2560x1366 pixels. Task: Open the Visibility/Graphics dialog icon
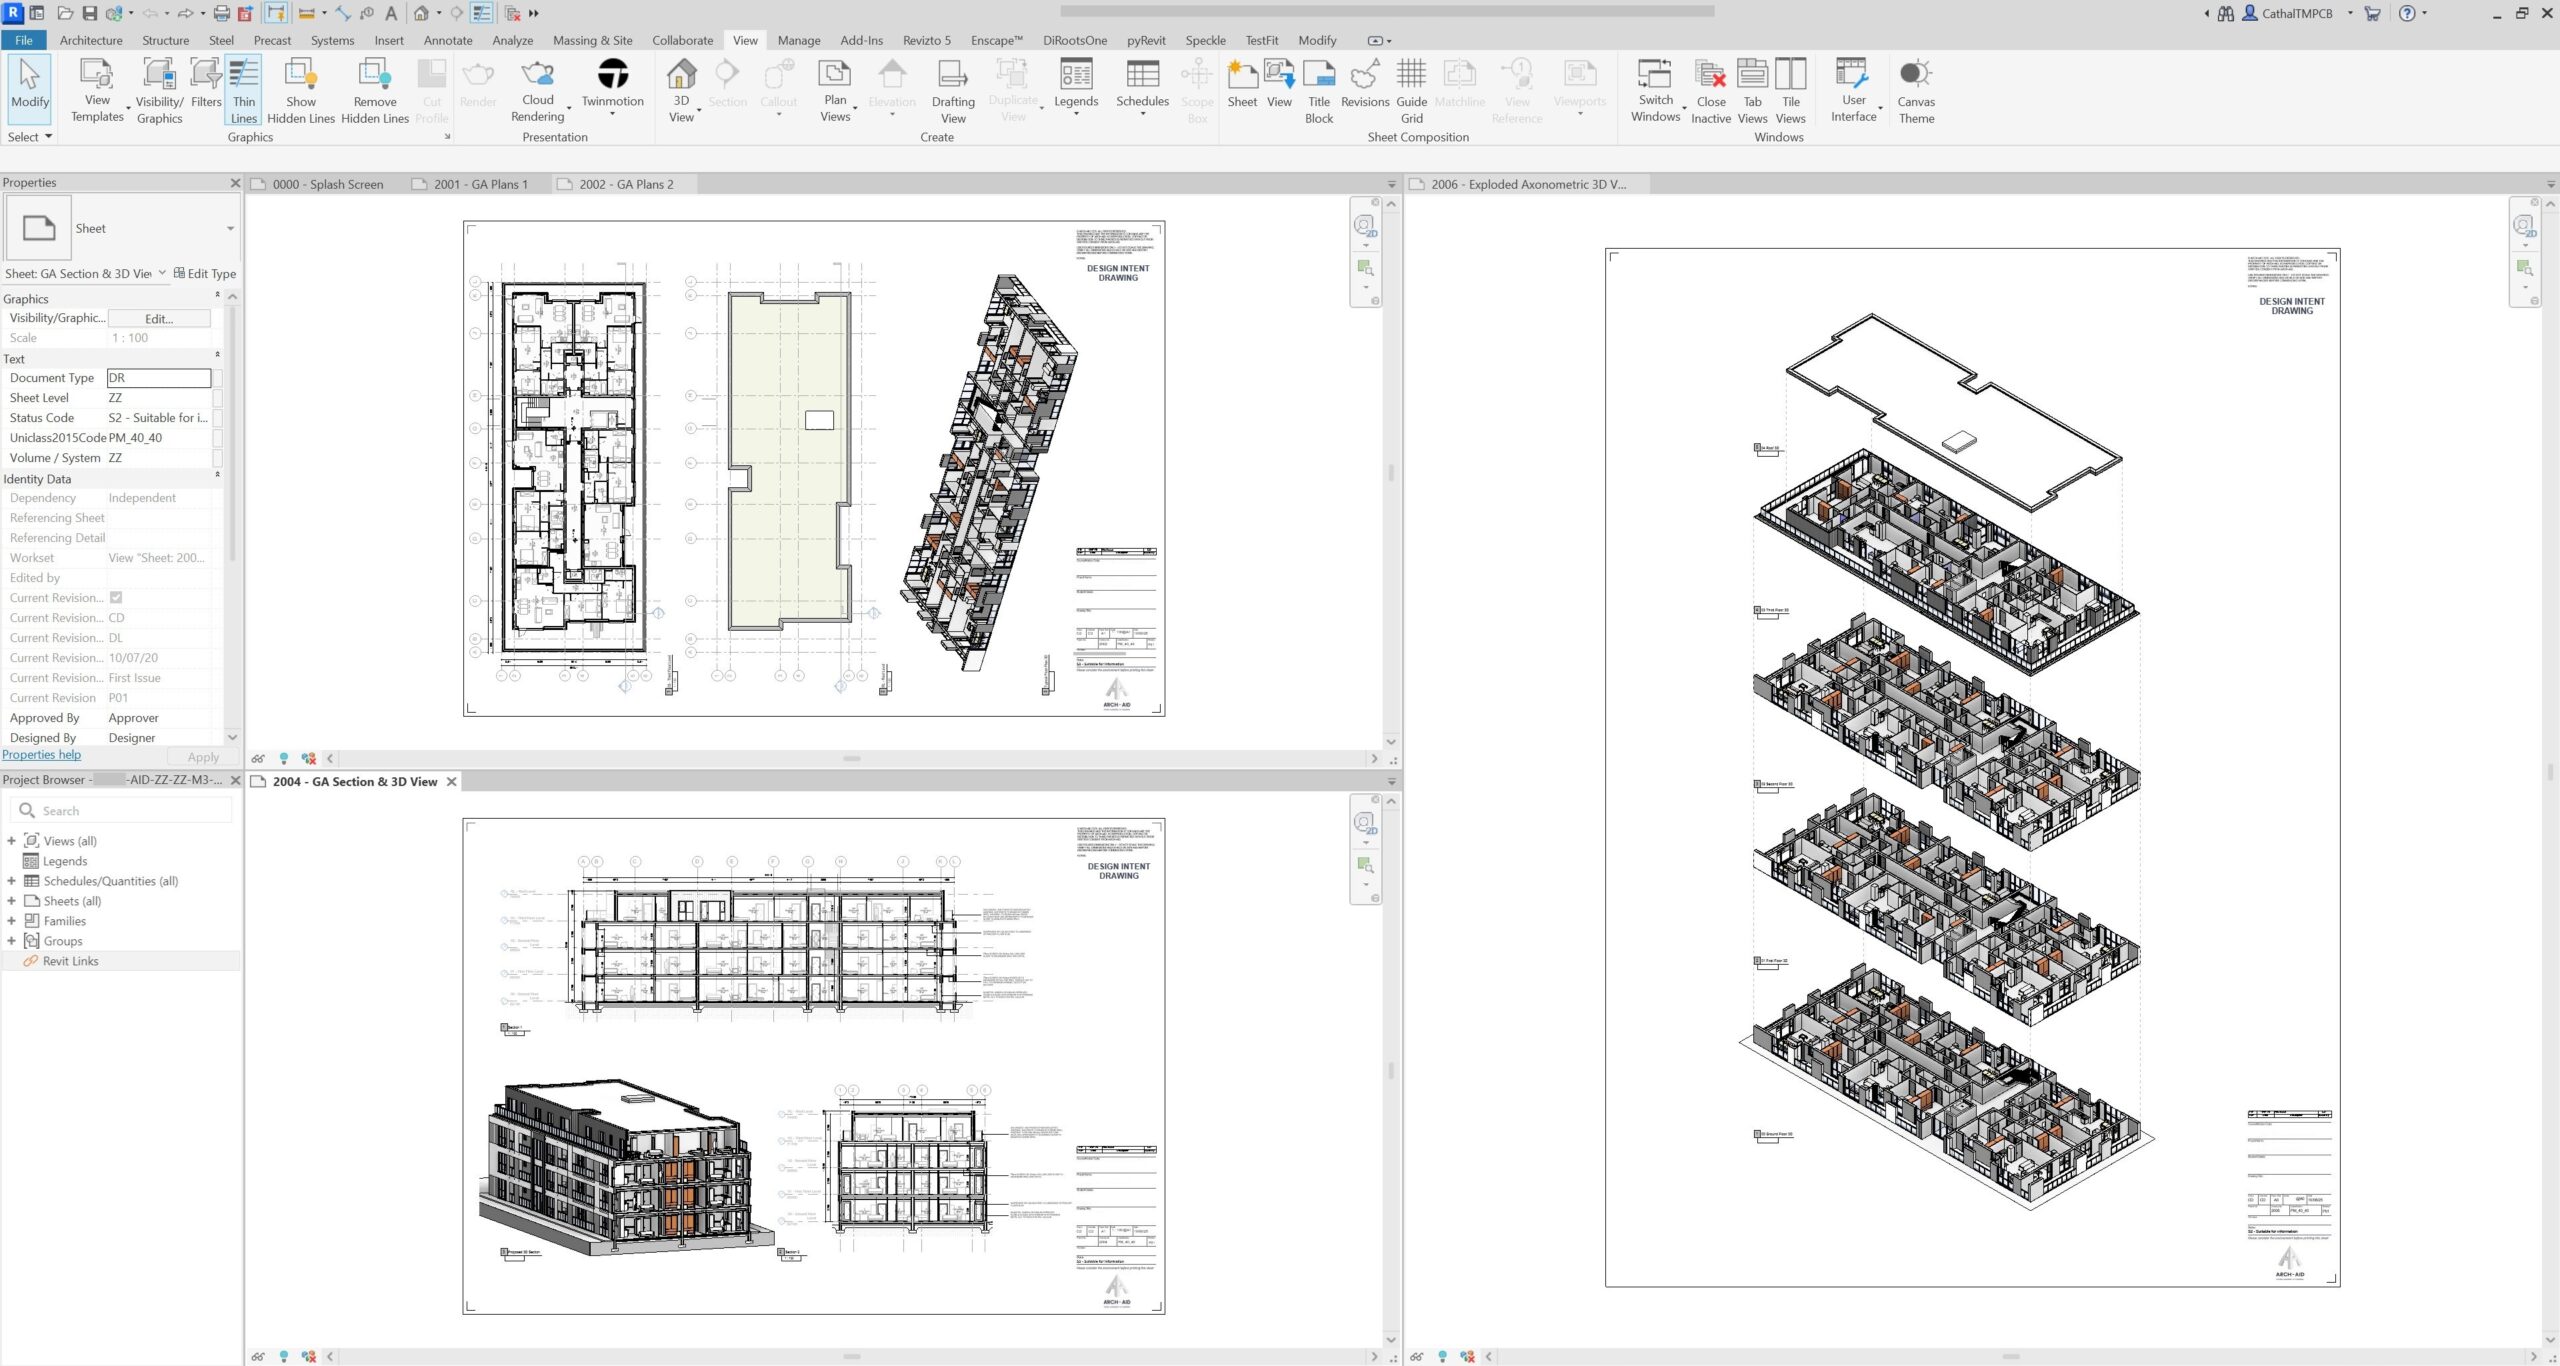click(159, 75)
